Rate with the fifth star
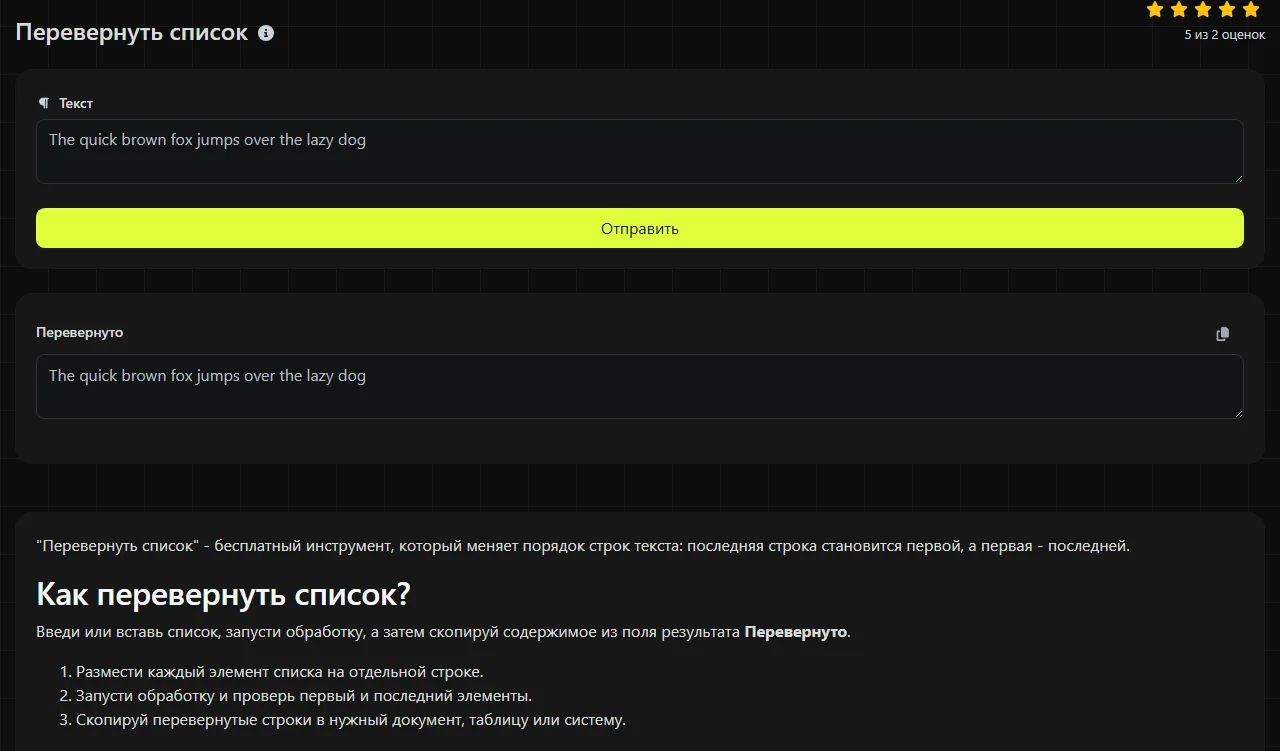 (1251, 10)
